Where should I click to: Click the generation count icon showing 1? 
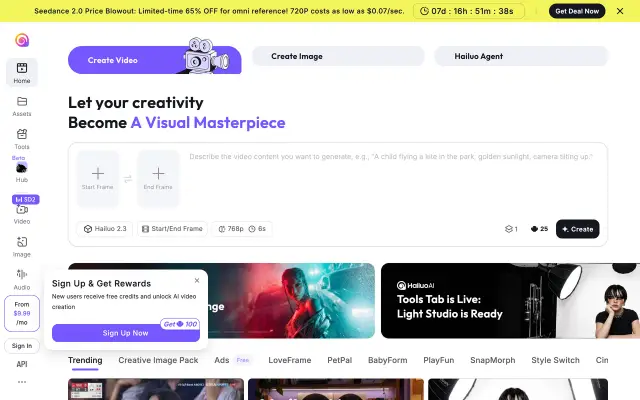point(511,229)
